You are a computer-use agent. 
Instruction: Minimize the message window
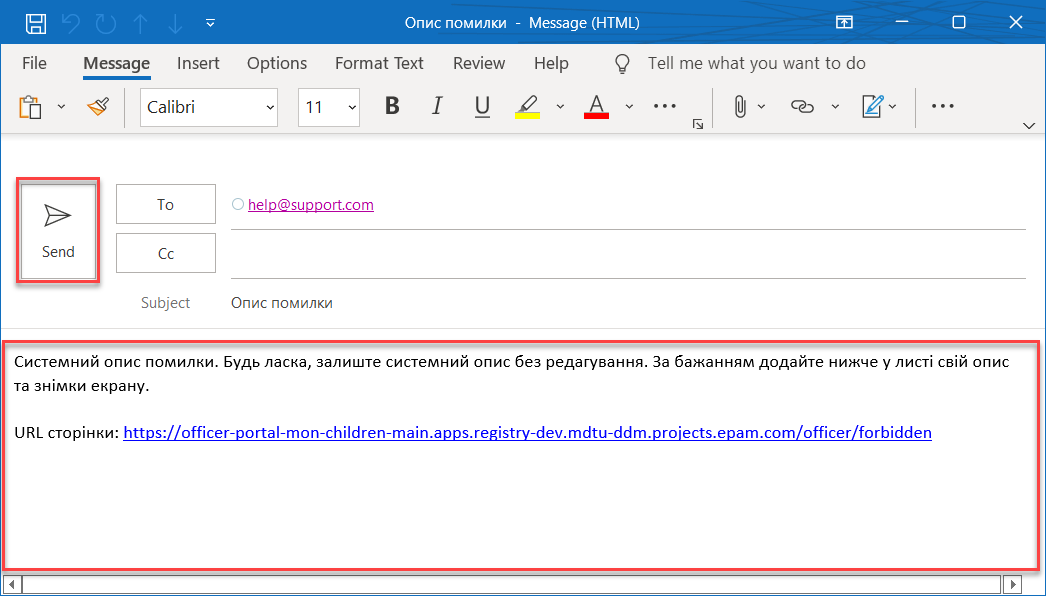[x=902, y=23]
